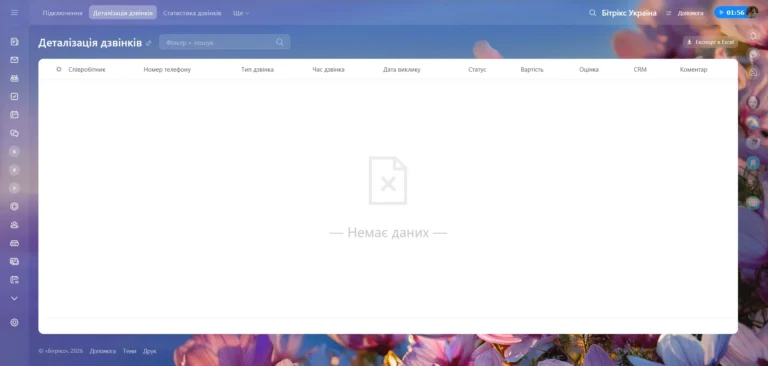Click the search magnifier in top bar
The image size is (768, 366).
click(x=593, y=13)
